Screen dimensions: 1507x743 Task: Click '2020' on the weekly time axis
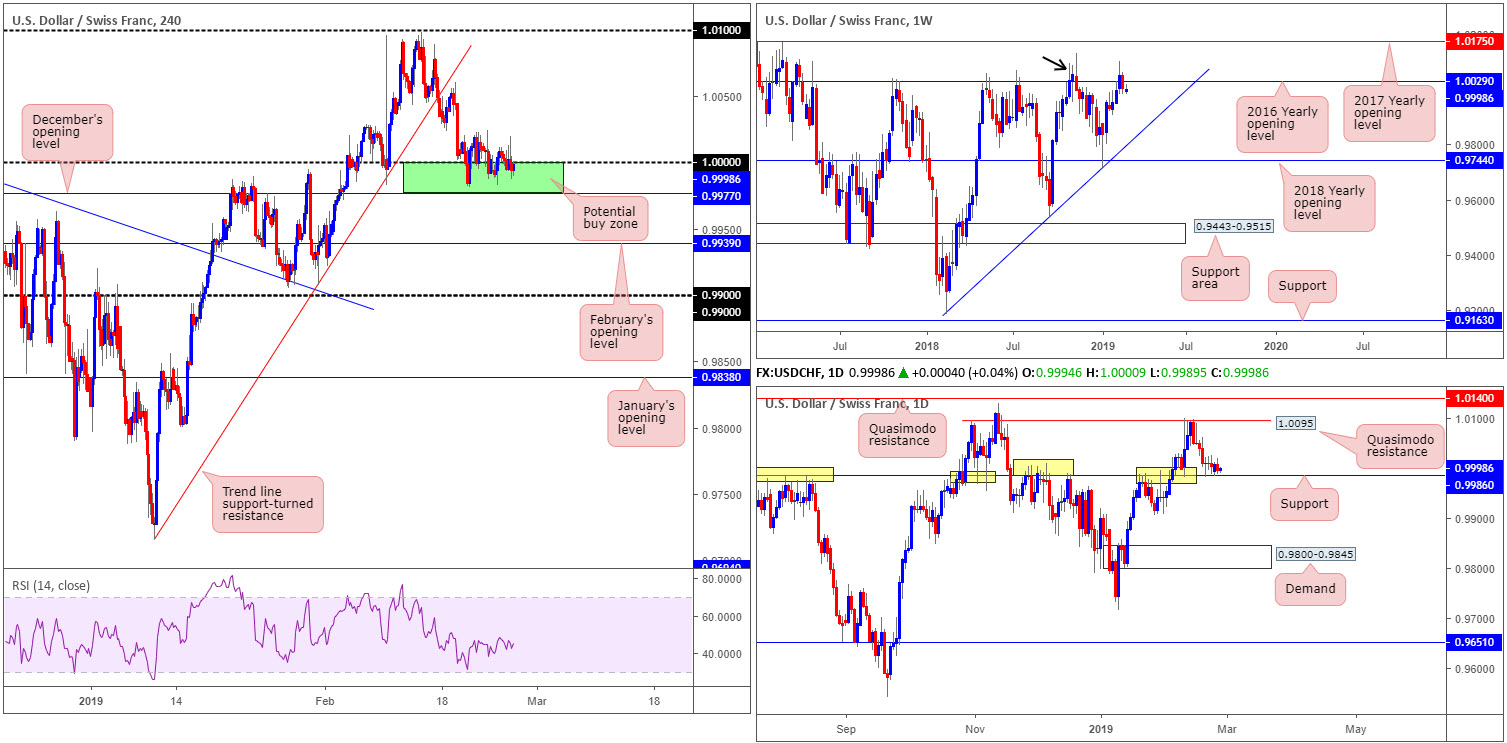(x=1277, y=344)
